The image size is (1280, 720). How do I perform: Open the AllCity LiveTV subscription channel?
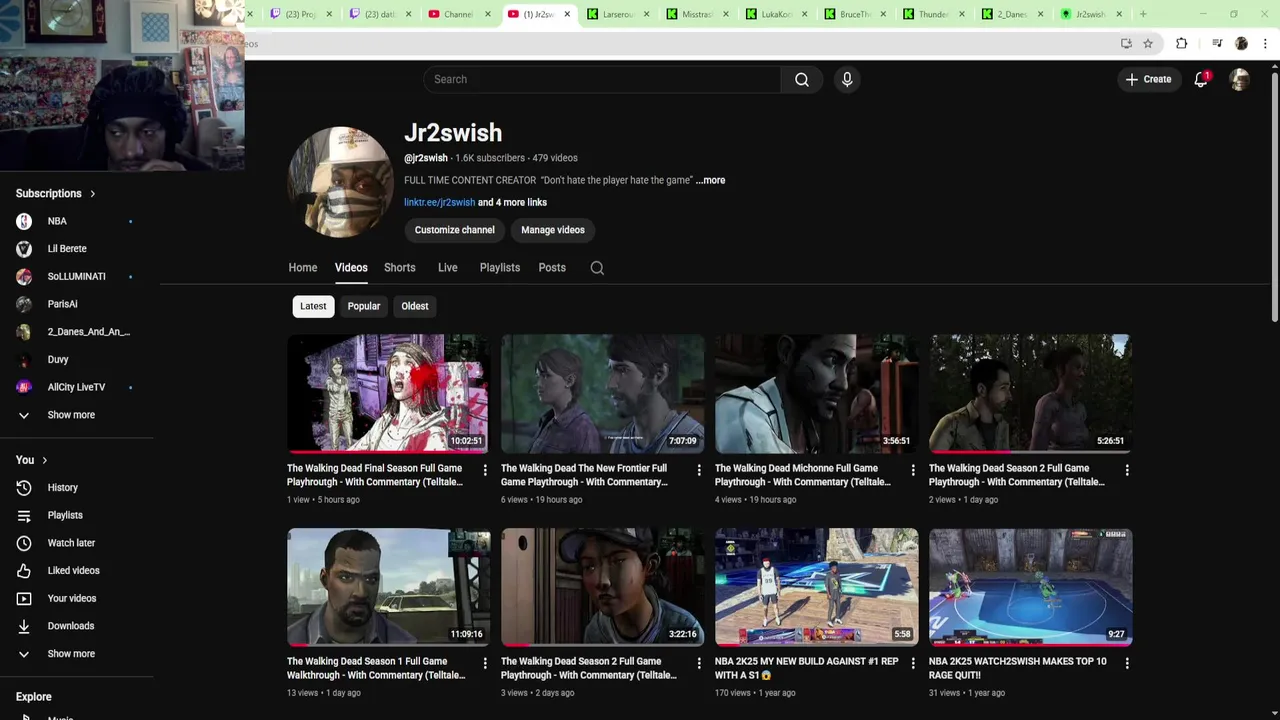(77, 387)
